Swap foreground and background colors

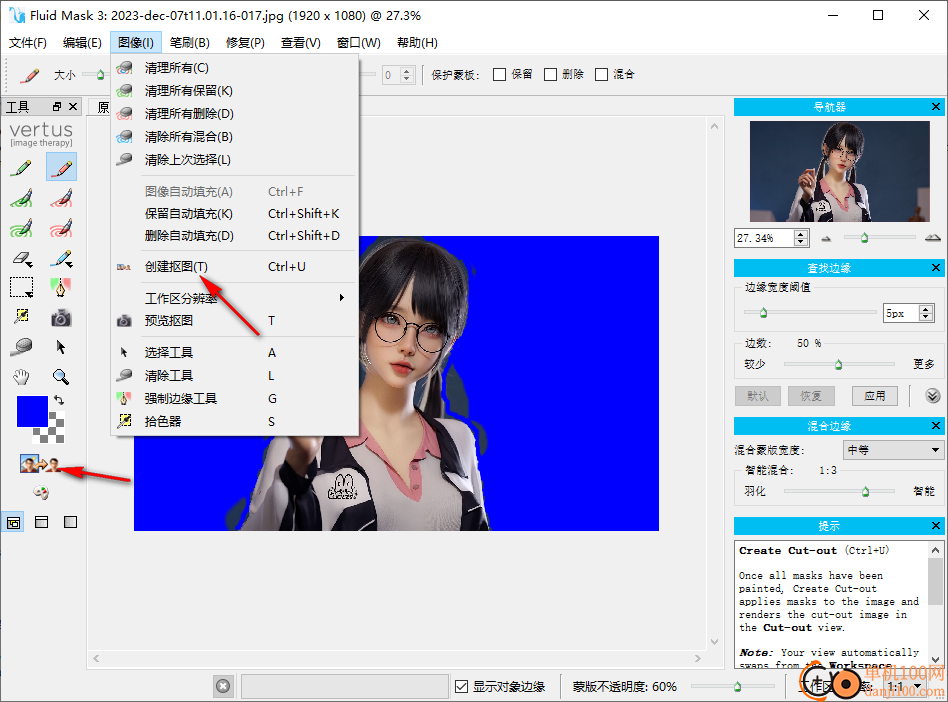[59, 400]
